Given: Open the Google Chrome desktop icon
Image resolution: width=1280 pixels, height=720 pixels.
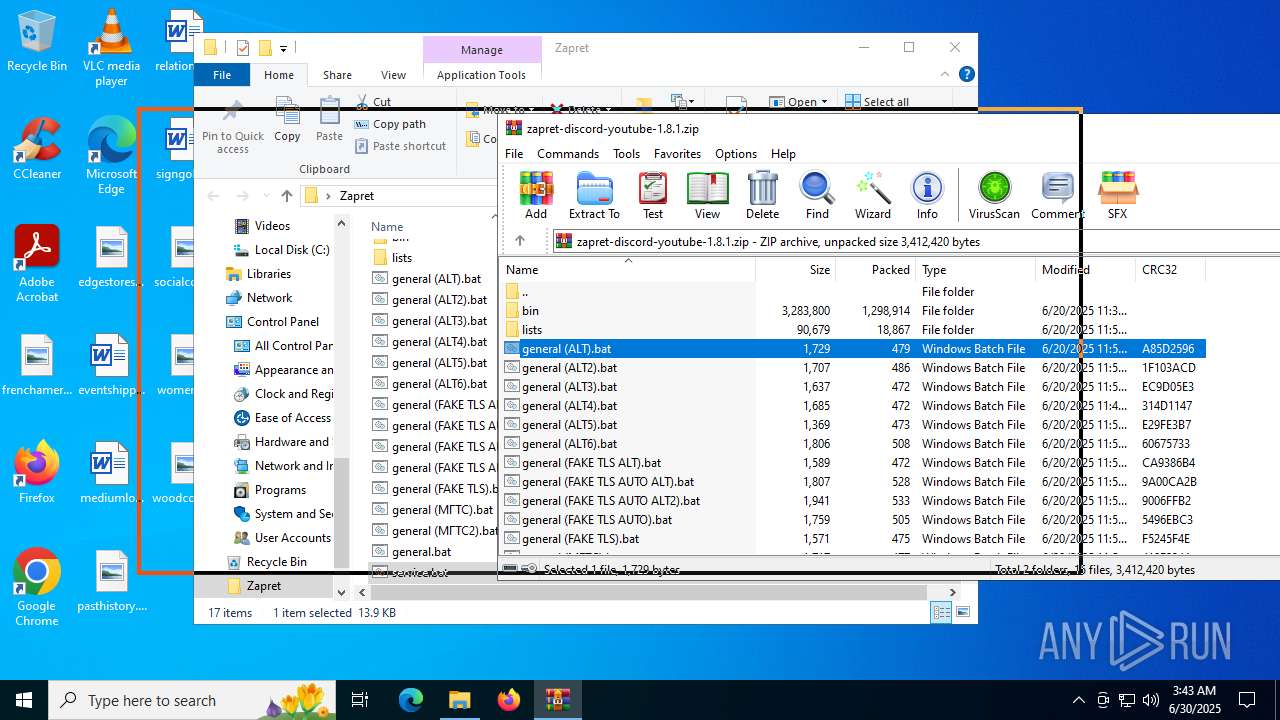Looking at the screenshot, I should click(x=37, y=588).
